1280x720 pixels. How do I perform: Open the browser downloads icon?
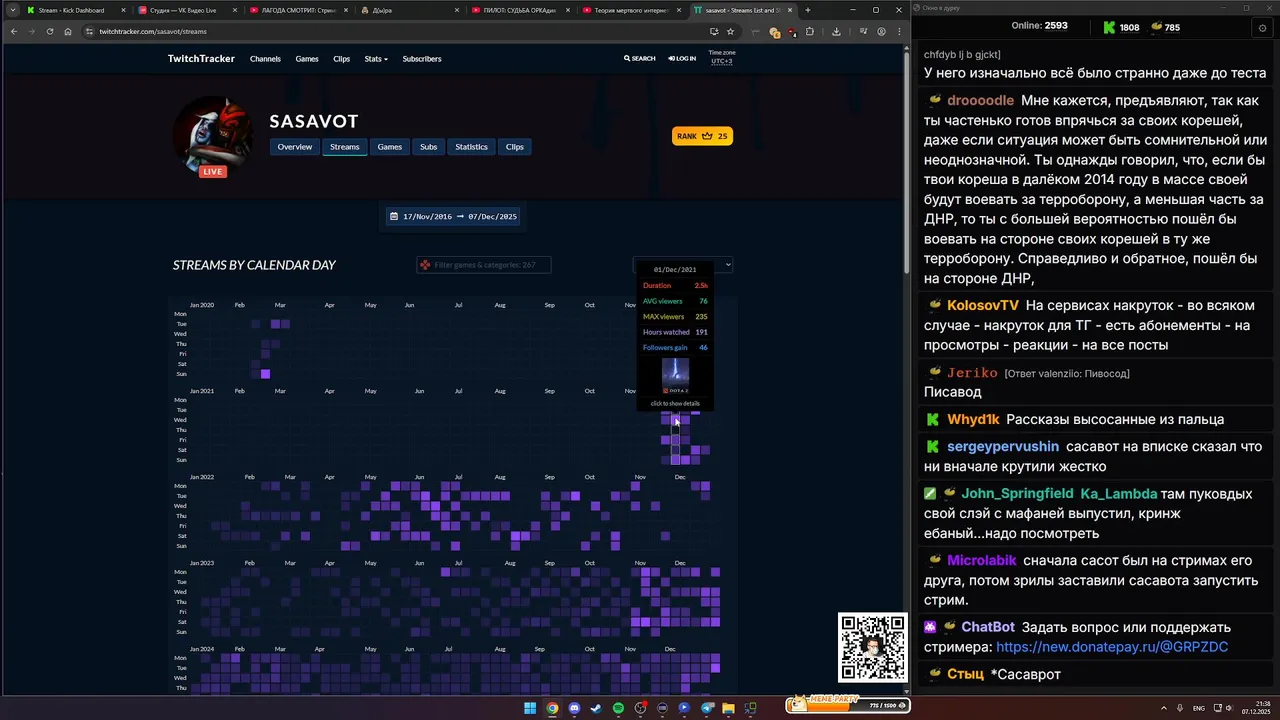(x=836, y=31)
